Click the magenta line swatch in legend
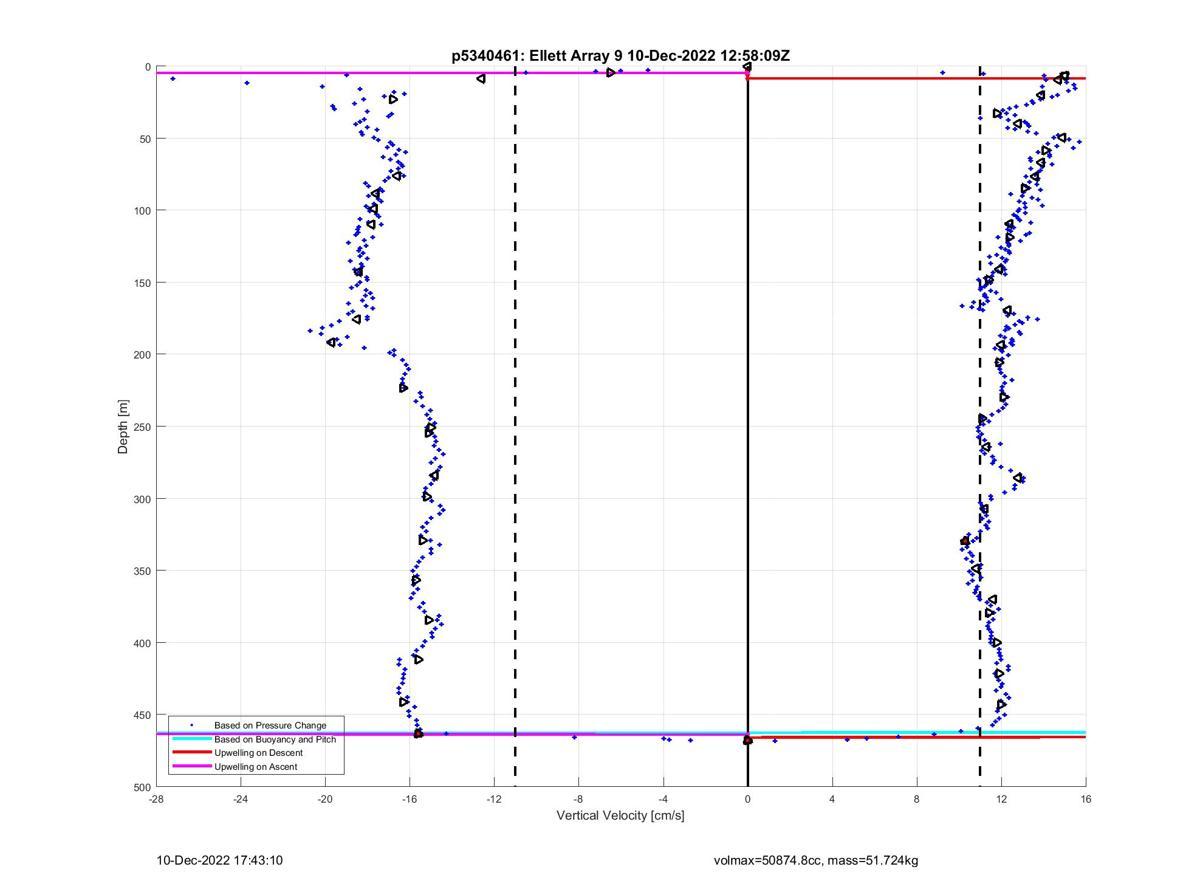Viewport: 1200px width, 885px height. tap(192, 767)
